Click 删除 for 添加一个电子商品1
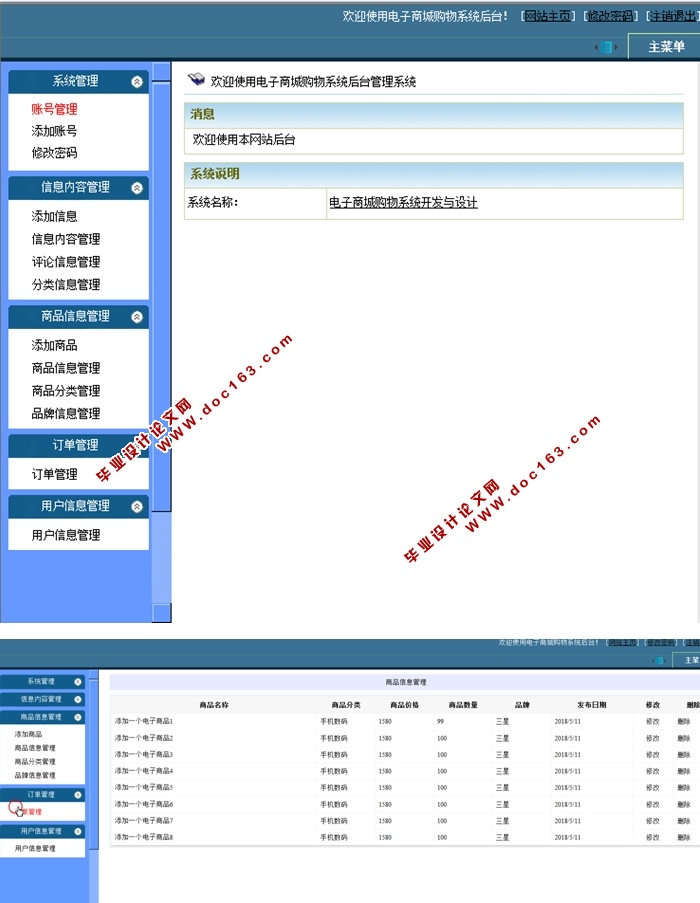This screenshot has width=700, height=903. [x=683, y=721]
